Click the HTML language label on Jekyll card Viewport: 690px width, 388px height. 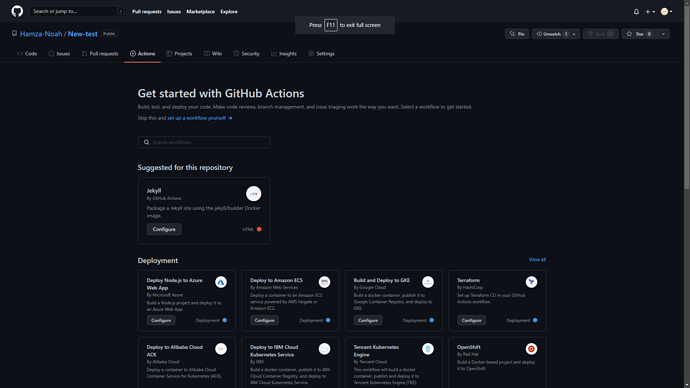pyautogui.click(x=248, y=229)
